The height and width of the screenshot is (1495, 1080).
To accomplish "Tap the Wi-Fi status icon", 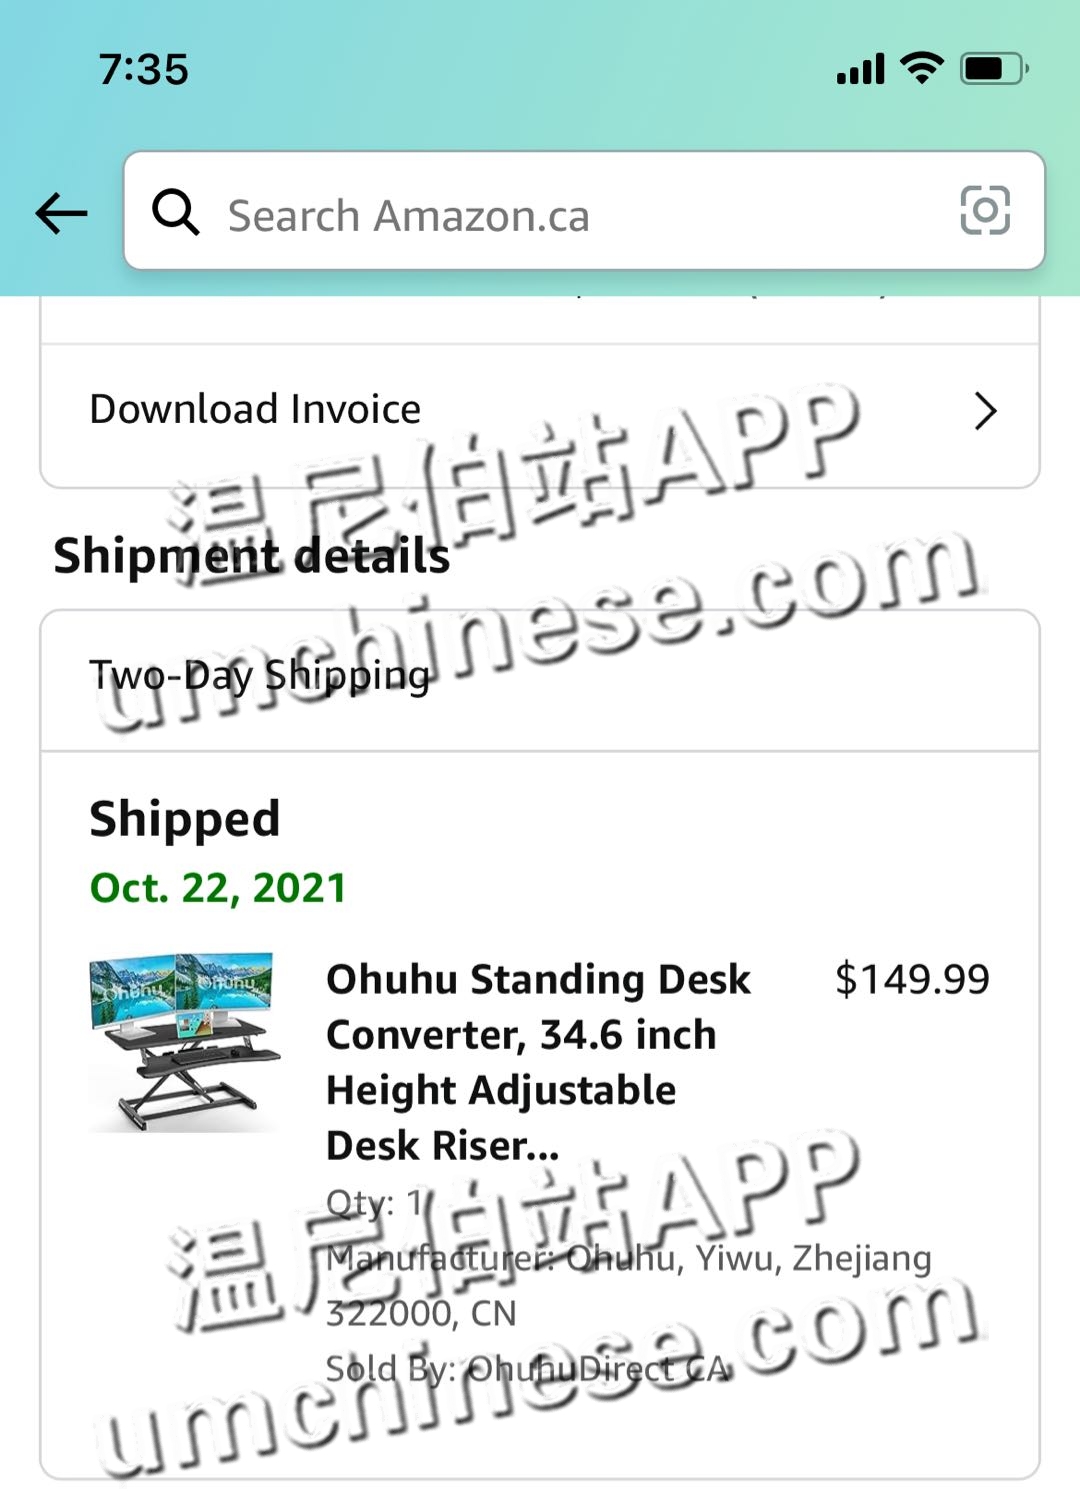I will pyautogui.click(x=921, y=68).
